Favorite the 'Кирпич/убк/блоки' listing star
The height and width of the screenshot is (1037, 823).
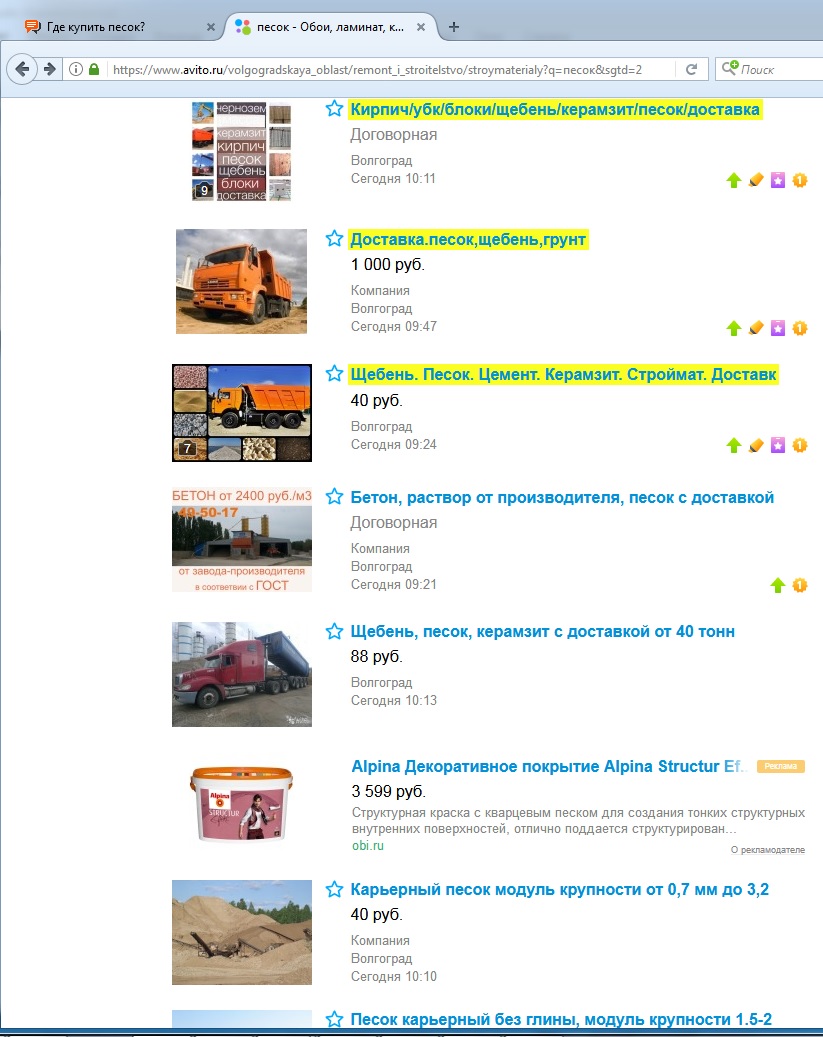[335, 108]
